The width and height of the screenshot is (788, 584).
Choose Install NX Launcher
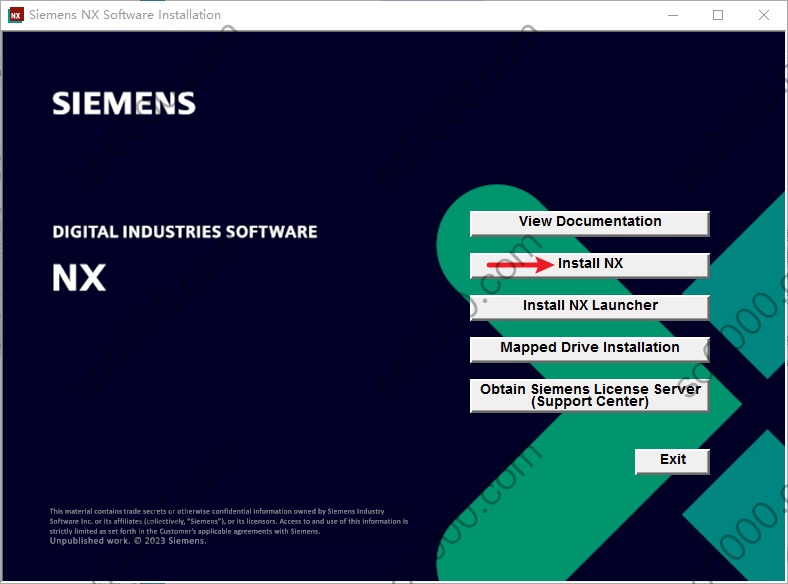pos(589,307)
